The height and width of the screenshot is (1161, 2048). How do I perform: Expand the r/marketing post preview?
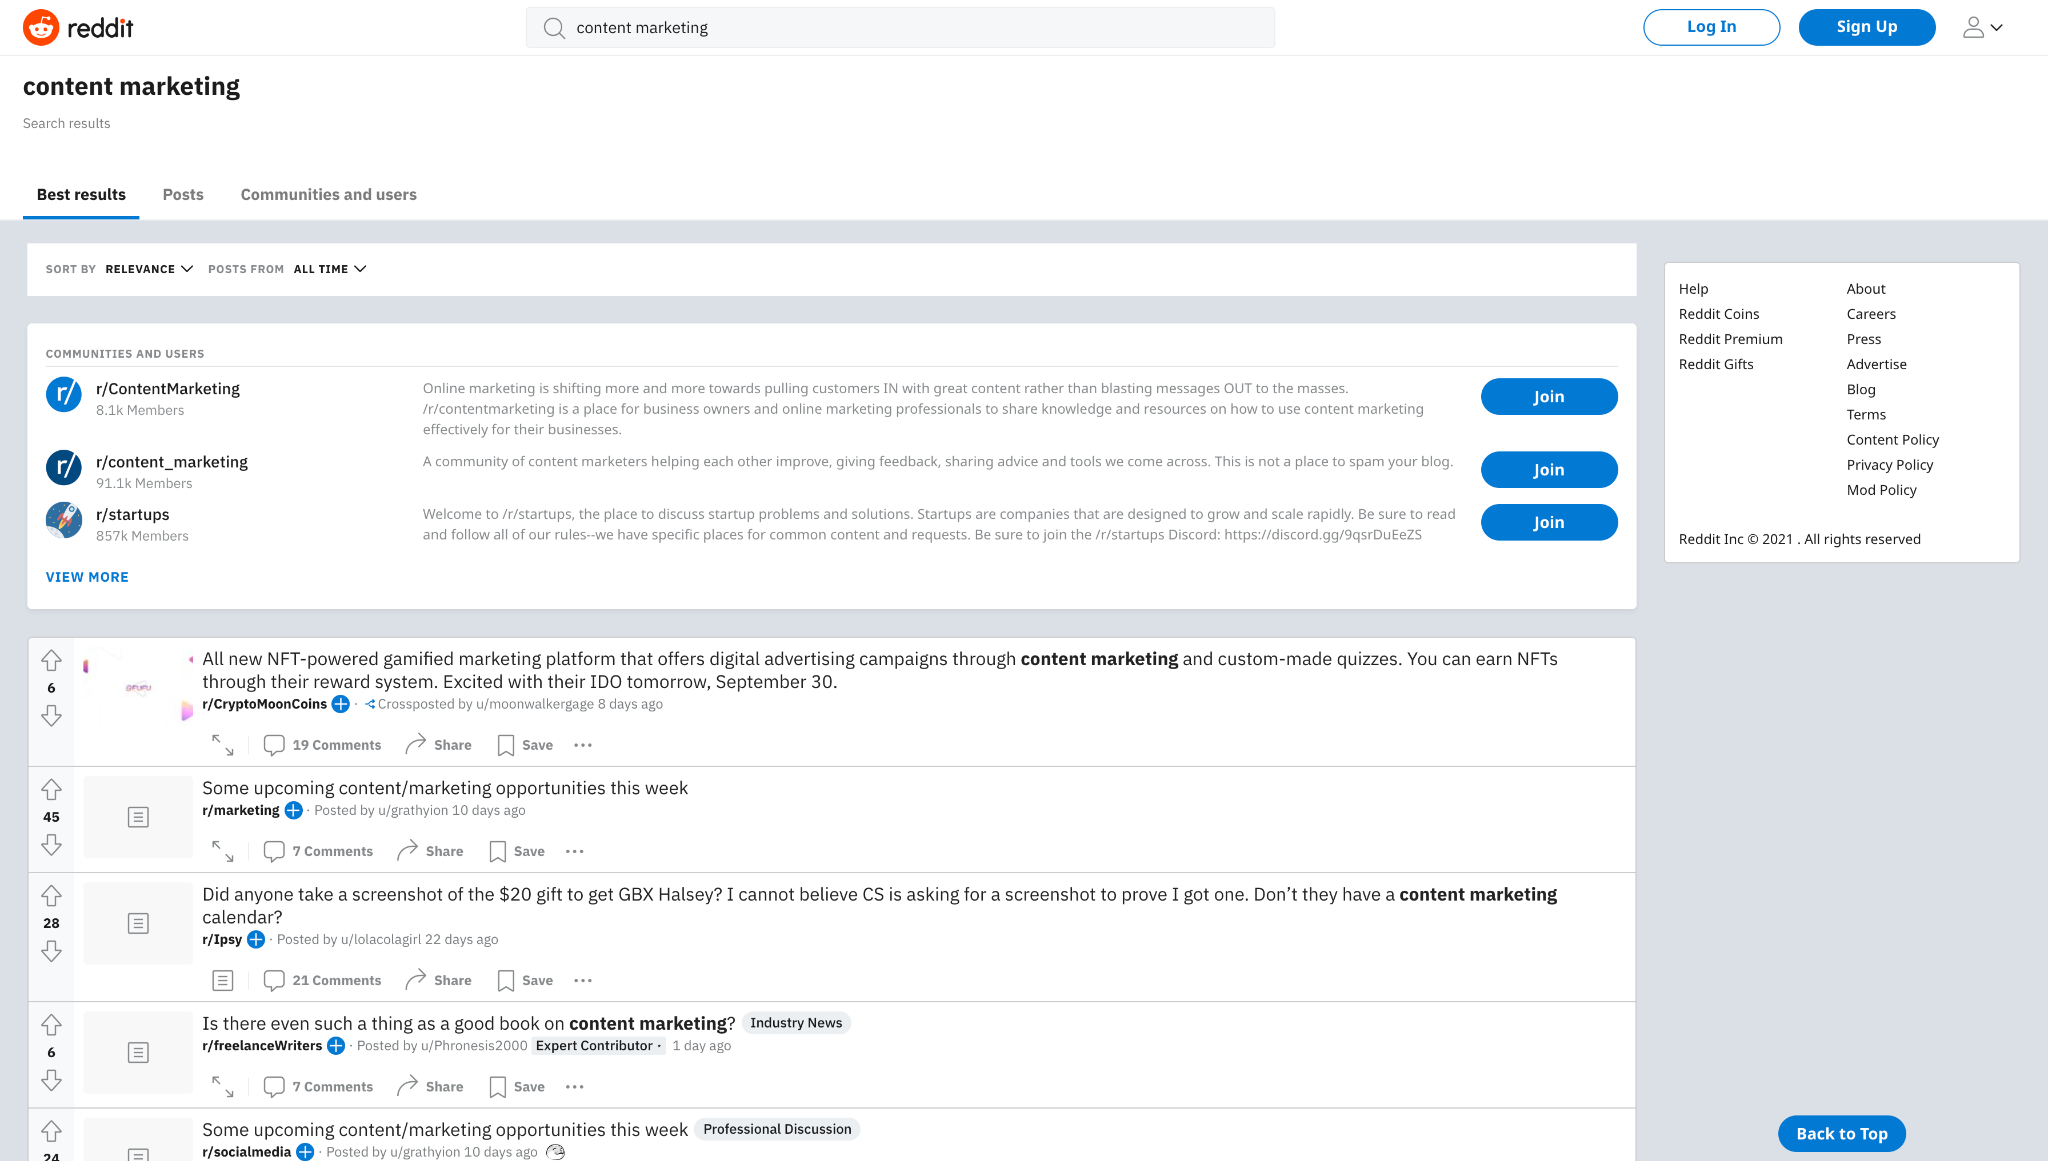pyautogui.click(x=223, y=851)
